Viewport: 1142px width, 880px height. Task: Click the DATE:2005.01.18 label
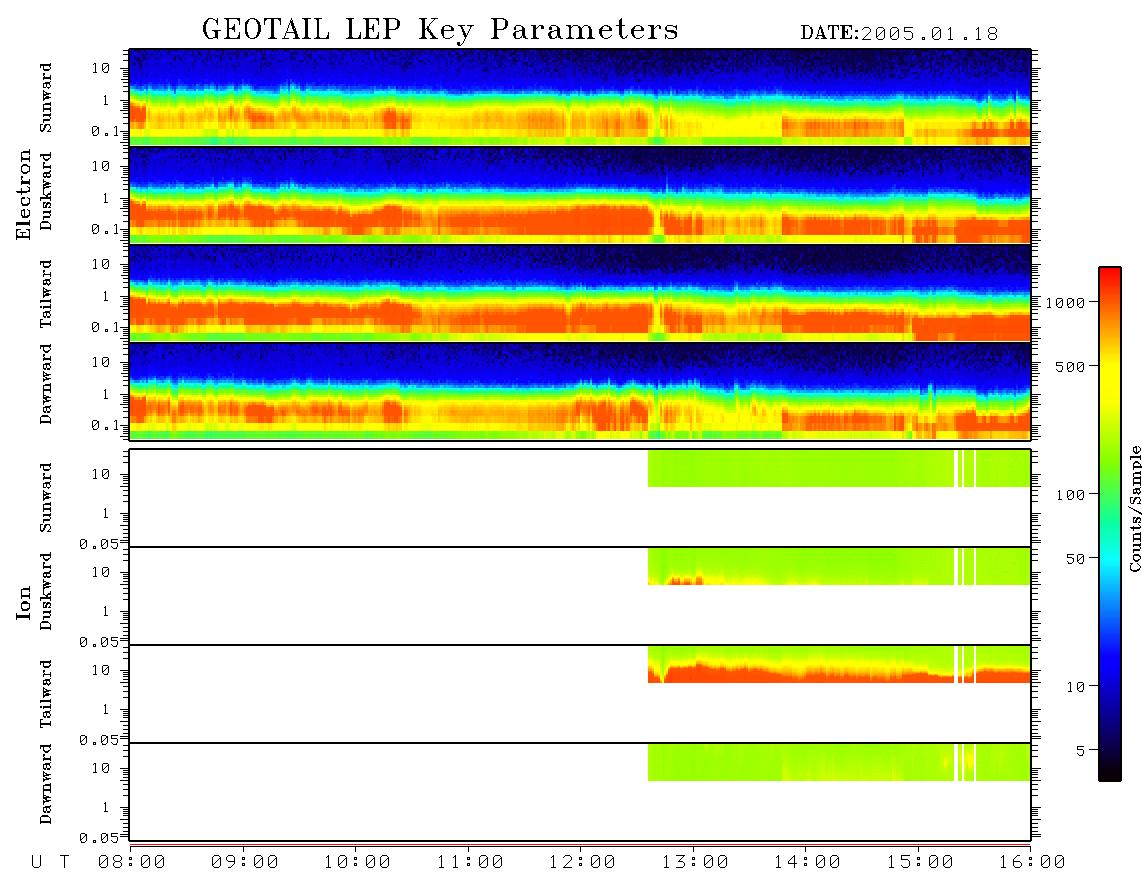899,34
